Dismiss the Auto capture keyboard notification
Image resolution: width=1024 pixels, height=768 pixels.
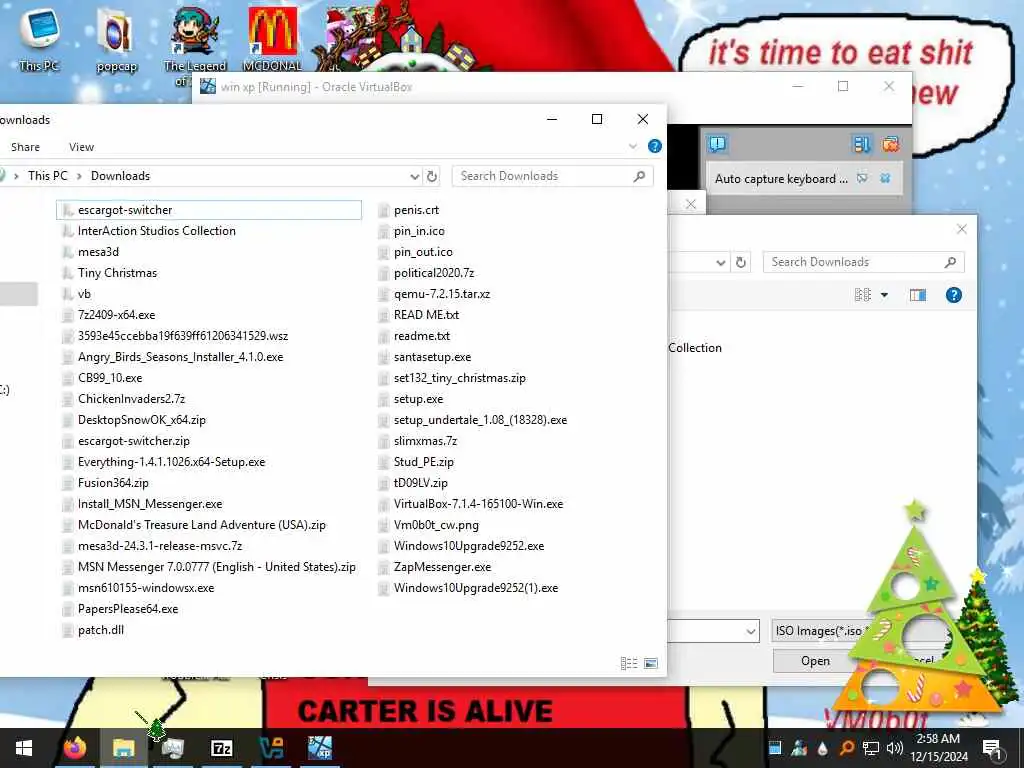click(885, 178)
